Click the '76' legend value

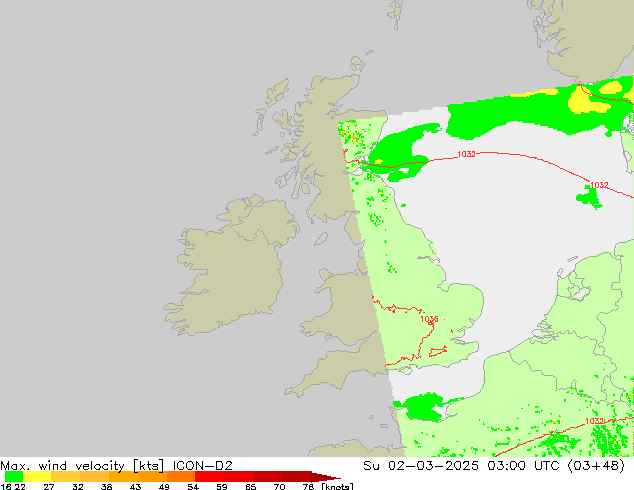[x=308, y=486]
